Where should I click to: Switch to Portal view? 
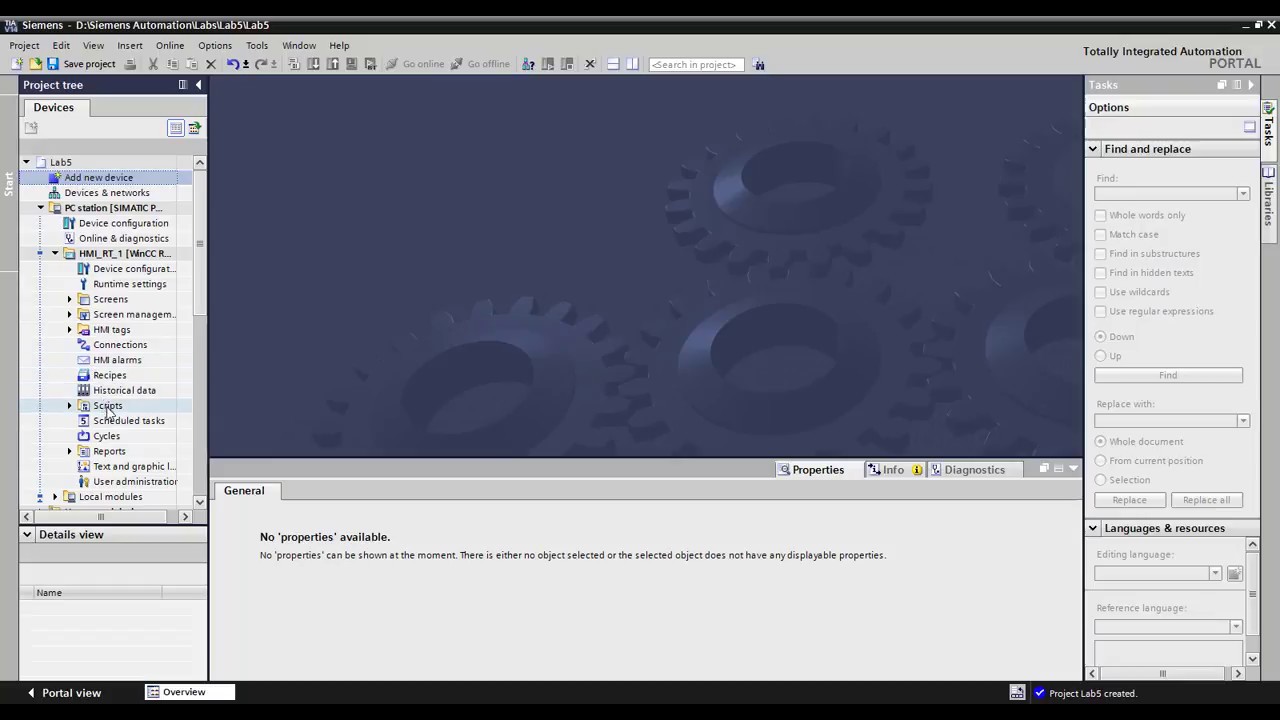pyautogui.click(x=63, y=692)
